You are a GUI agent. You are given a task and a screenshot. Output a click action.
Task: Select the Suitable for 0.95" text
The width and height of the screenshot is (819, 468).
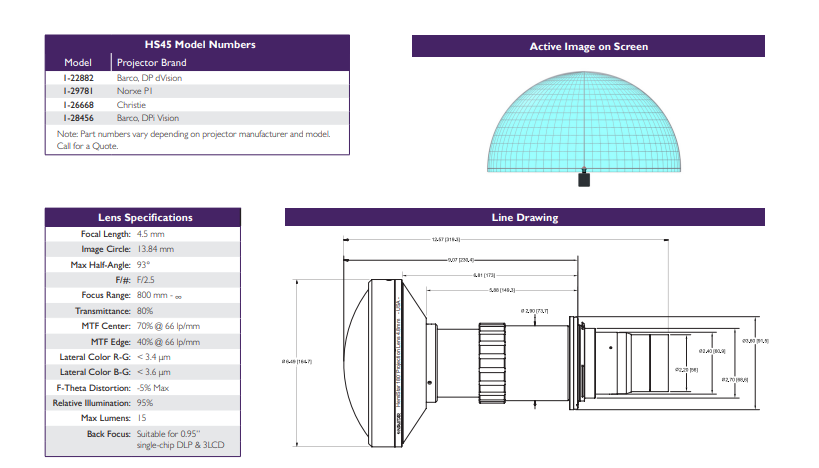[x=168, y=434]
